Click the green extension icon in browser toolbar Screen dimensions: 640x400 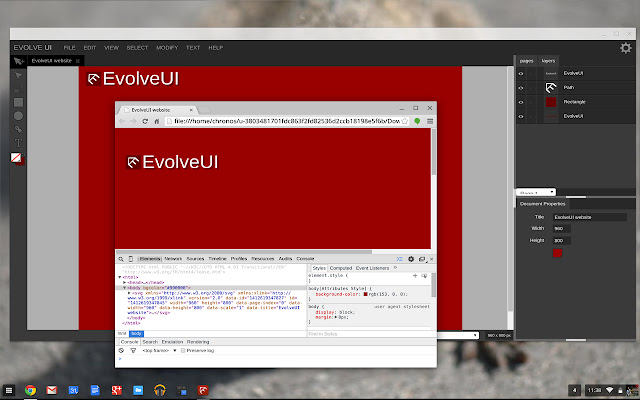417,121
